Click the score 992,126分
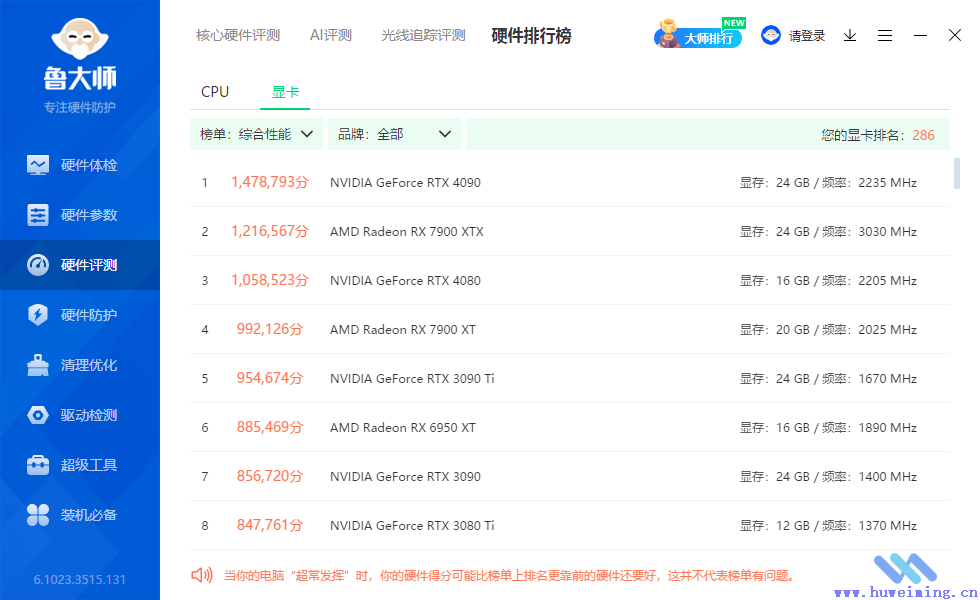 pos(270,329)
